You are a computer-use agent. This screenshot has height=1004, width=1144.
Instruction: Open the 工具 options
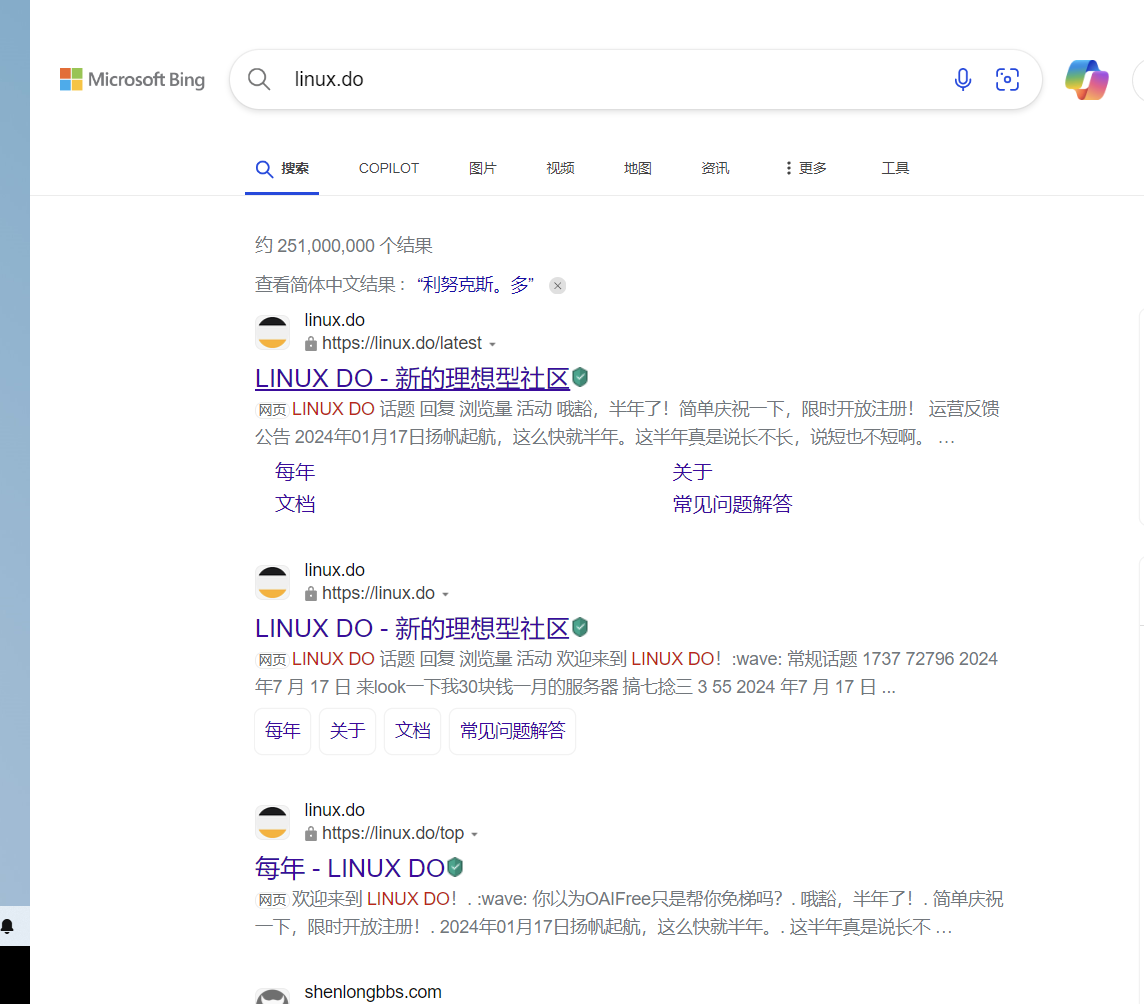[x=895, y=169]
